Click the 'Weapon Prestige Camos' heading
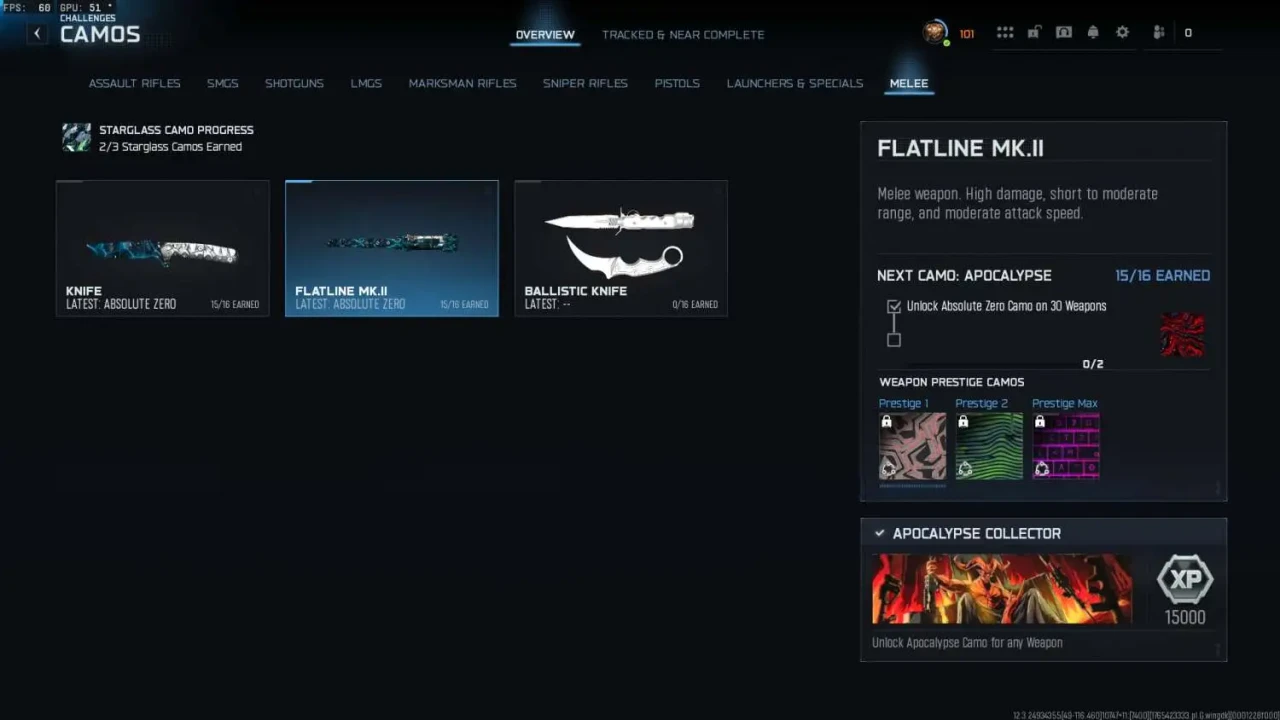Viewport: 1280px width, 720px height. pyautogui.click(x=951, y=382)
